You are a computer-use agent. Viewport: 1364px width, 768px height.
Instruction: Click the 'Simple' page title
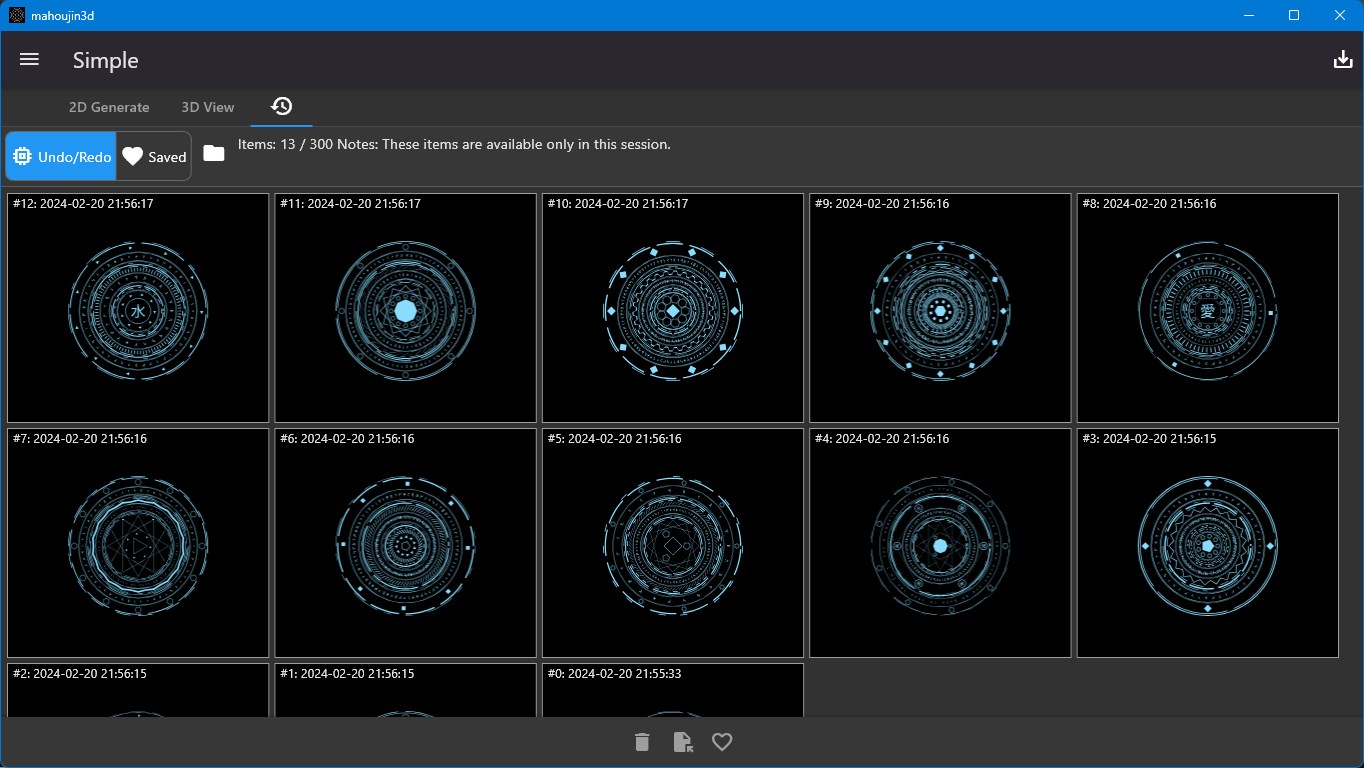coord(105,60)
